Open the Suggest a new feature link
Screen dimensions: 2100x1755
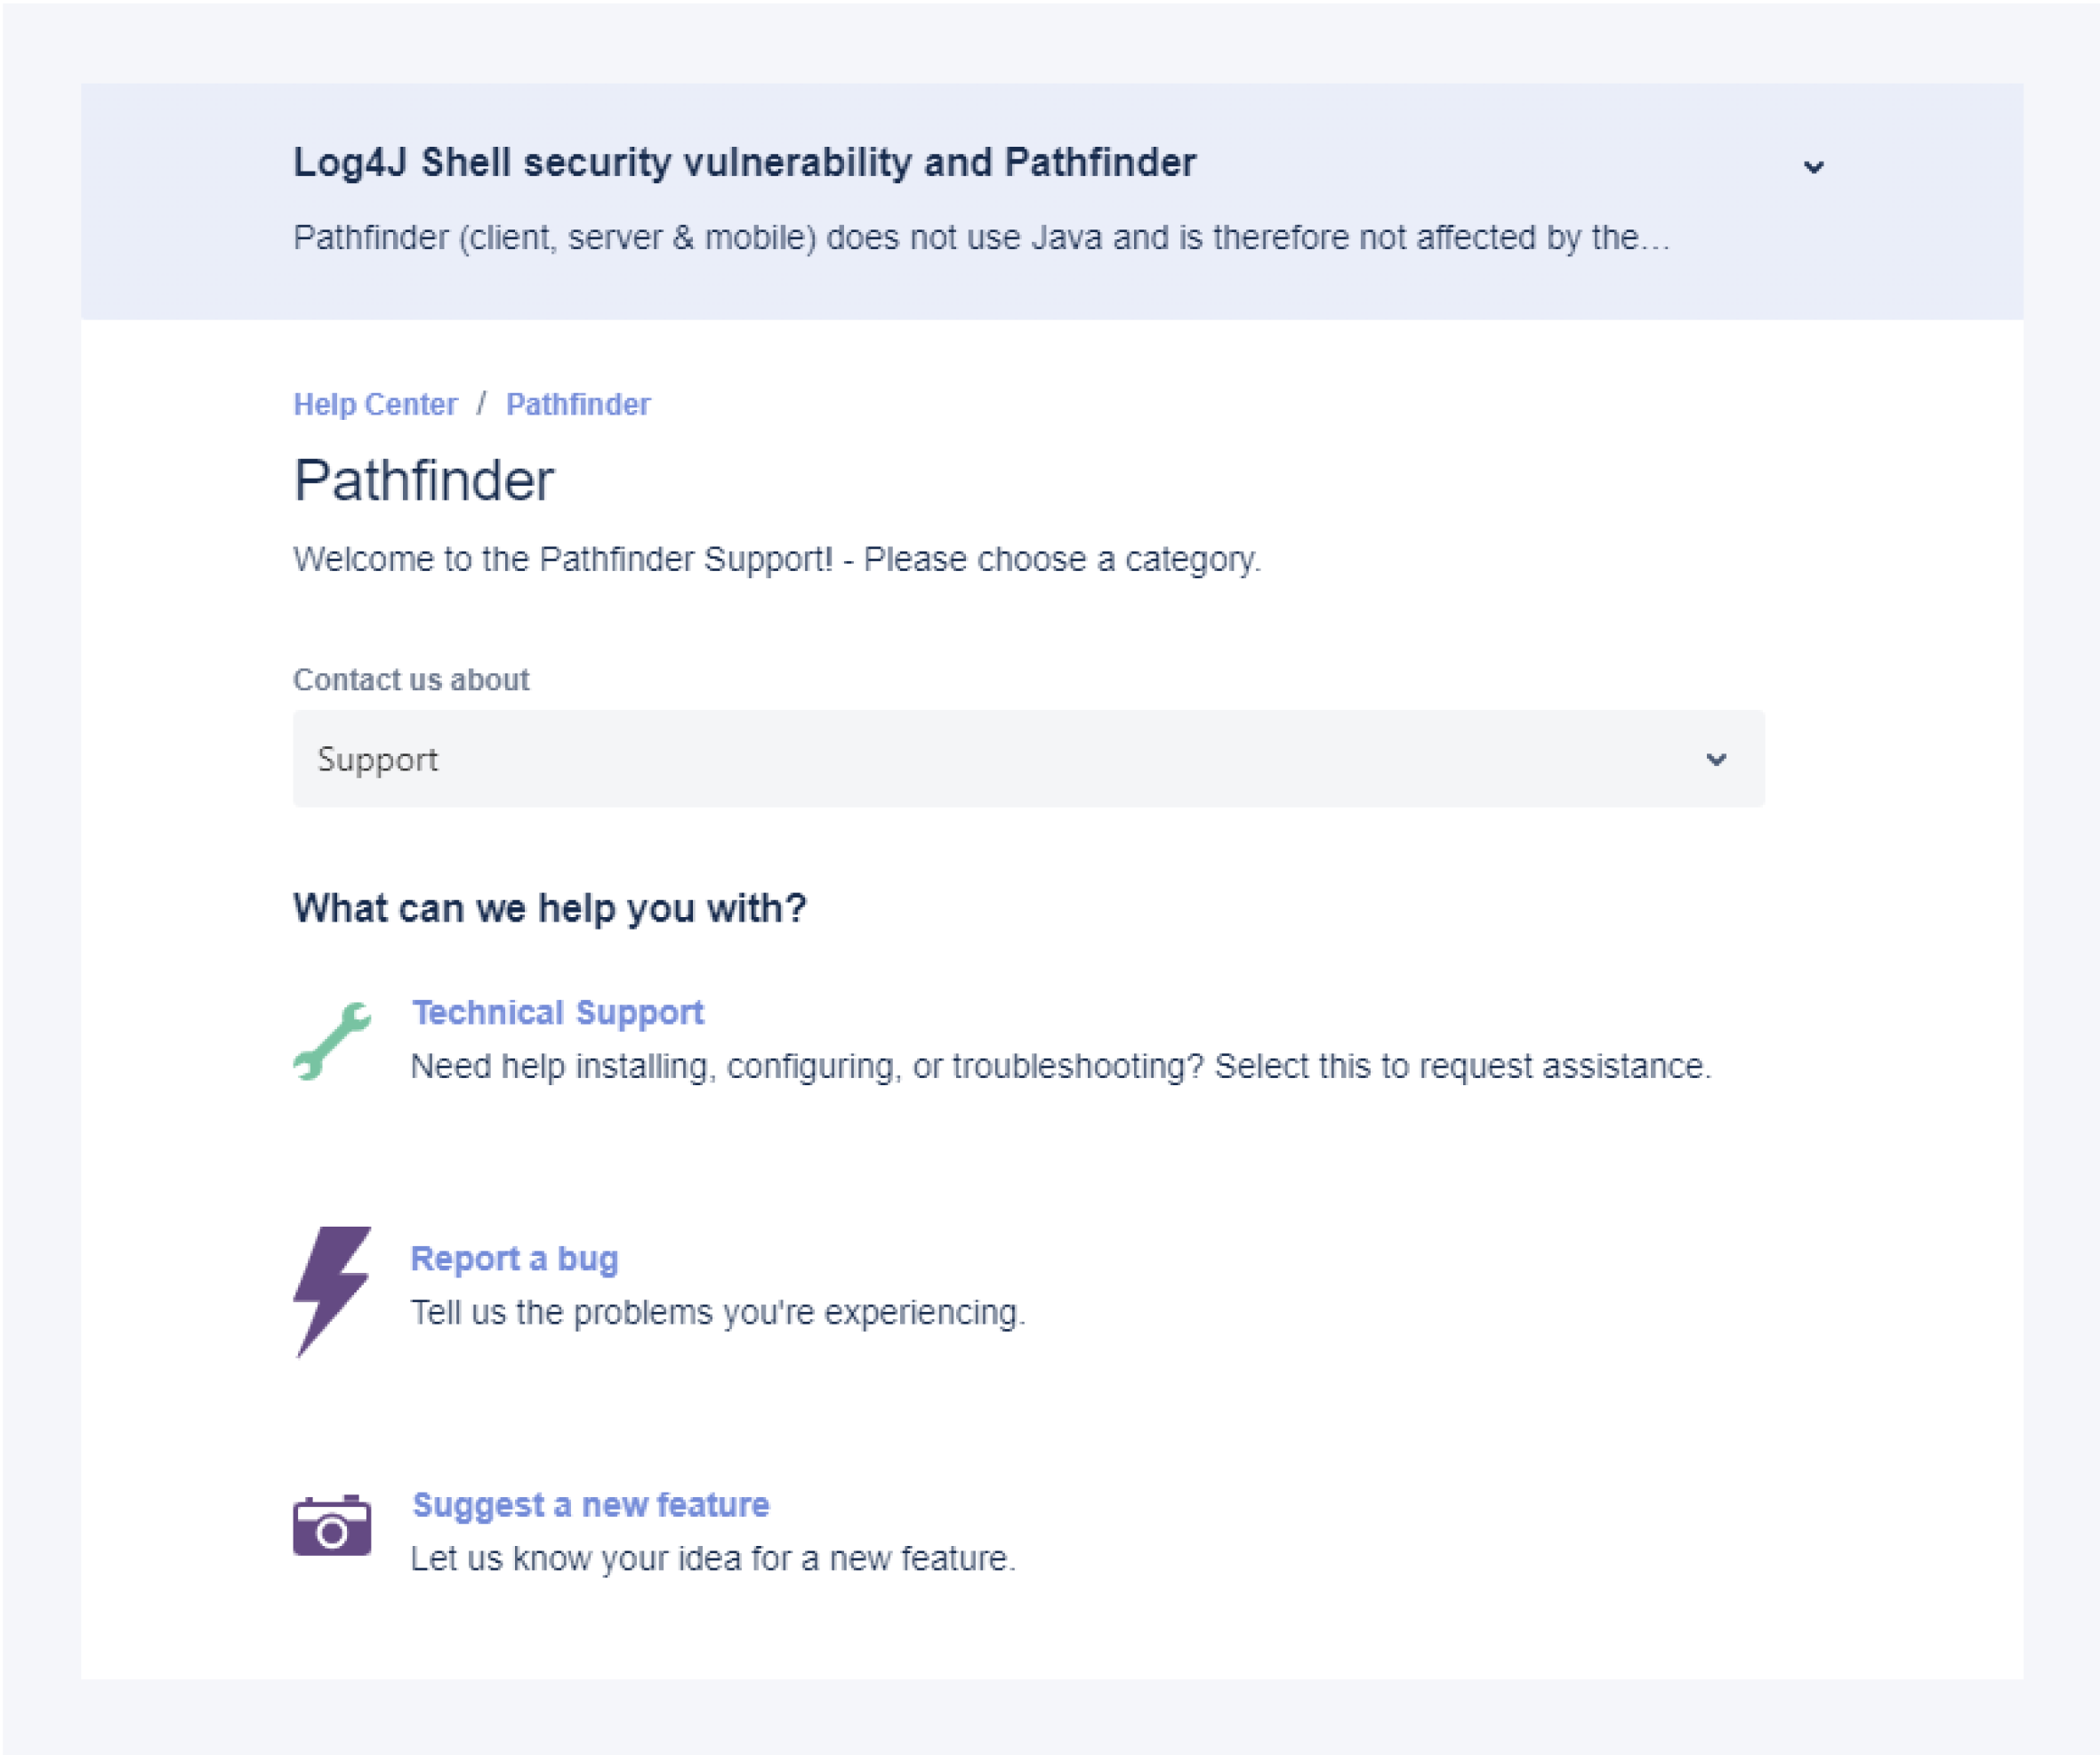pos(590,1505)
